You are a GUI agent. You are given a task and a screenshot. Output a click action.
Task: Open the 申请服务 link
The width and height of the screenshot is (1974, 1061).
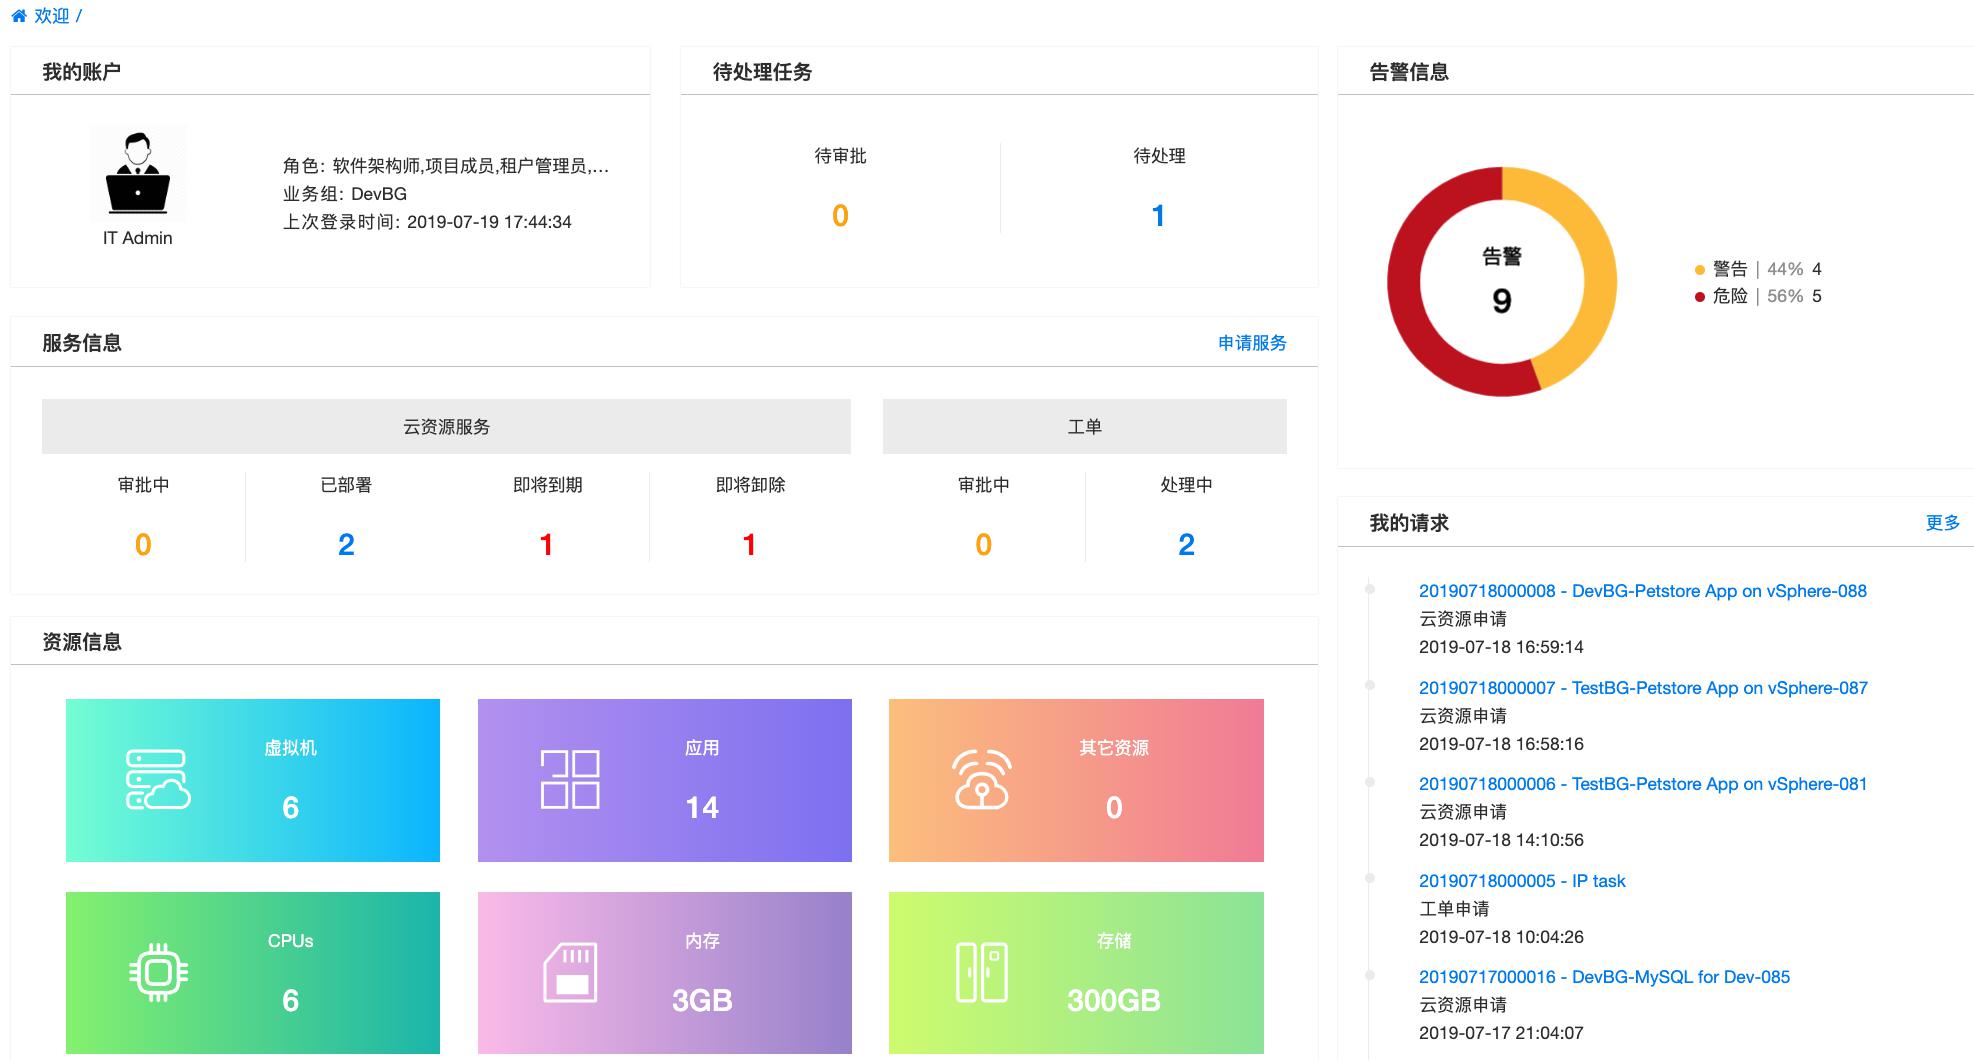[x=1250, y=343]
